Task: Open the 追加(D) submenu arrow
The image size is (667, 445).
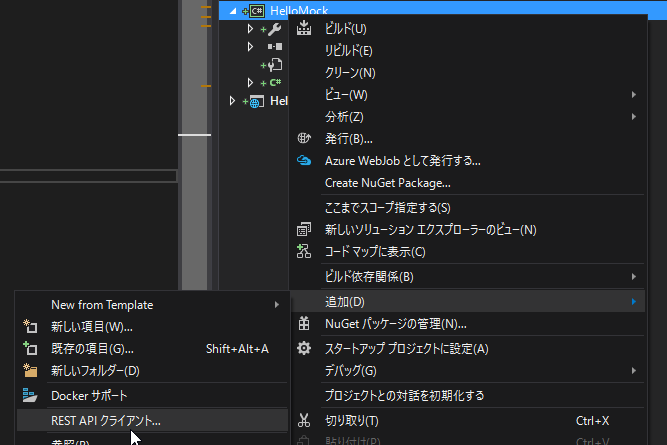Action: click(x=633, y=302)
